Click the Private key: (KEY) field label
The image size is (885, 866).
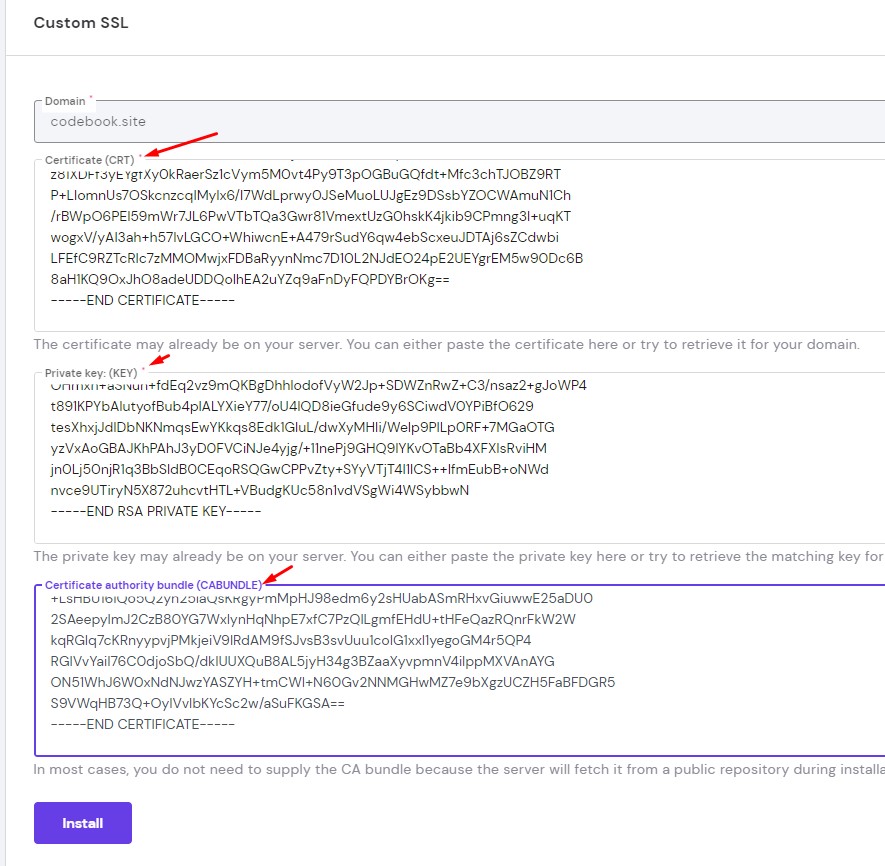[x=91, y=373]
